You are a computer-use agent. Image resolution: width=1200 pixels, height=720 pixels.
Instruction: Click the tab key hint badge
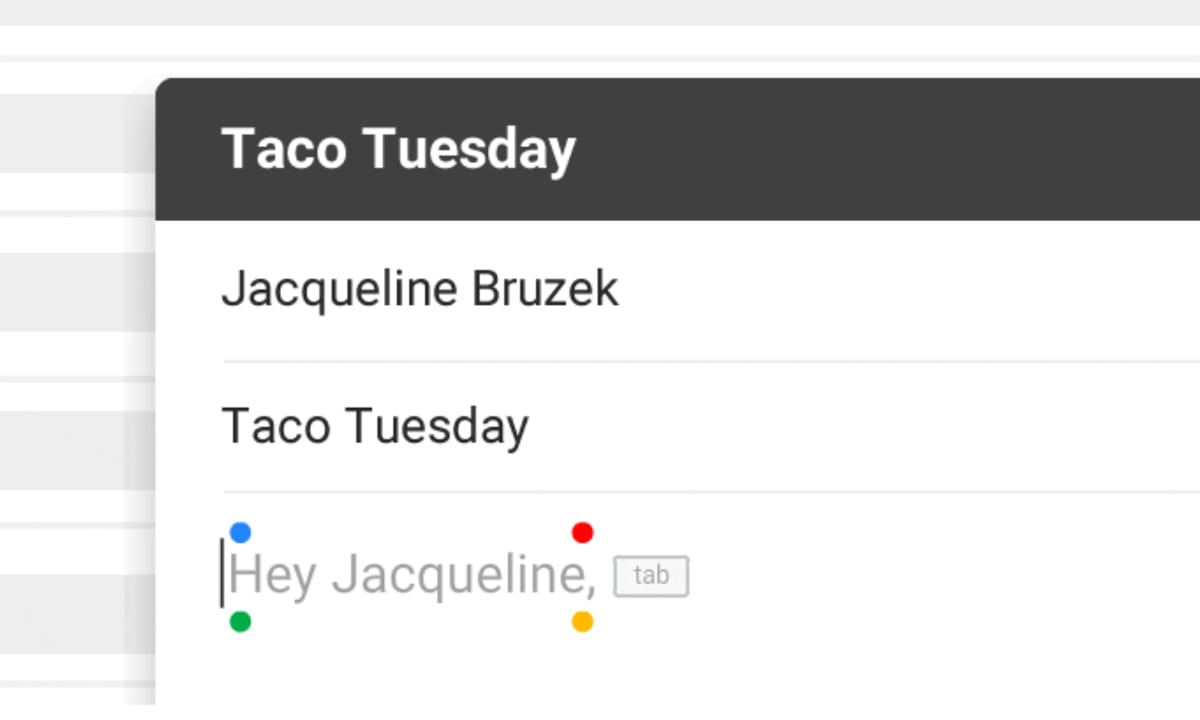point(651,576)
